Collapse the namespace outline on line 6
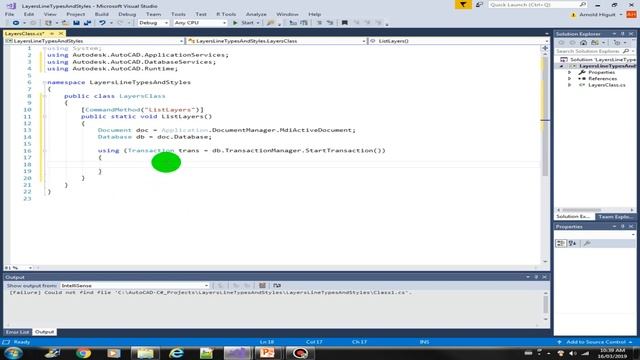The height and width of the screenshot is (360, 640). (44, 82)
